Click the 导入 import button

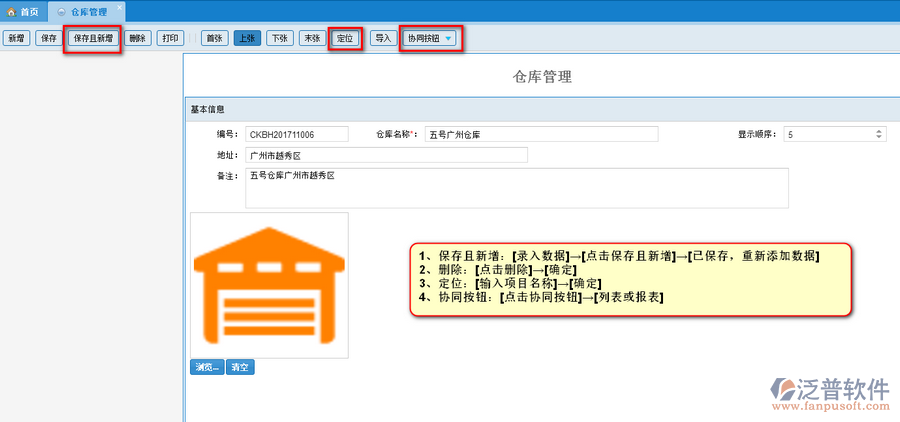pos(383,39)
